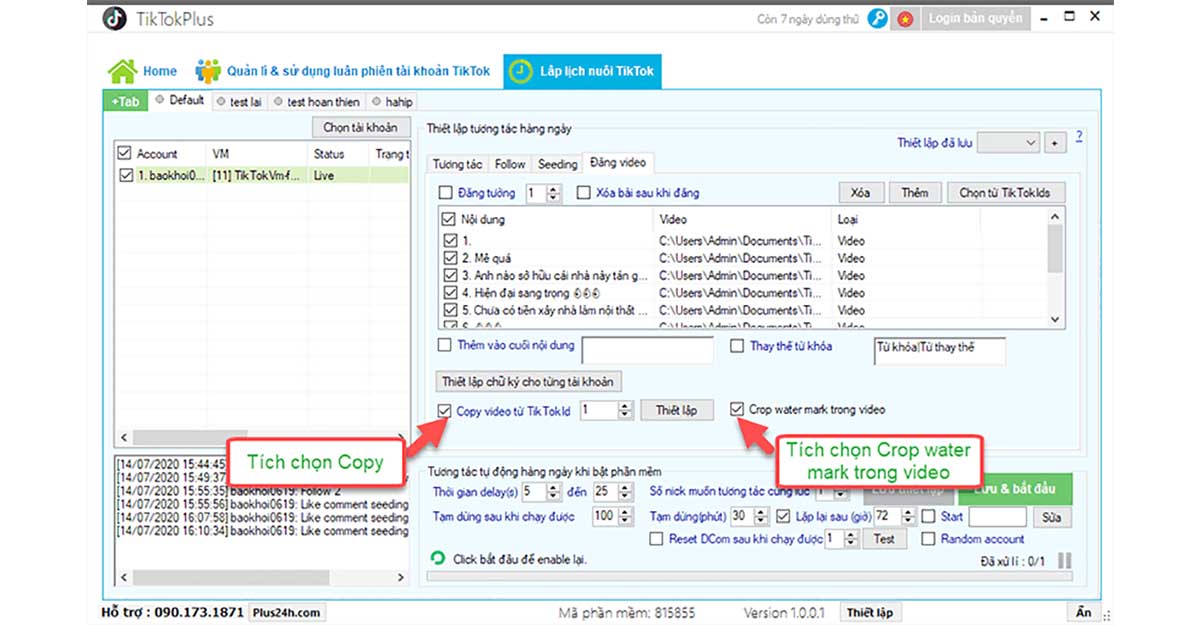
Task: Enable 'Thêm vào cuối nội dung' checkbox
Action: pos(446,346)
